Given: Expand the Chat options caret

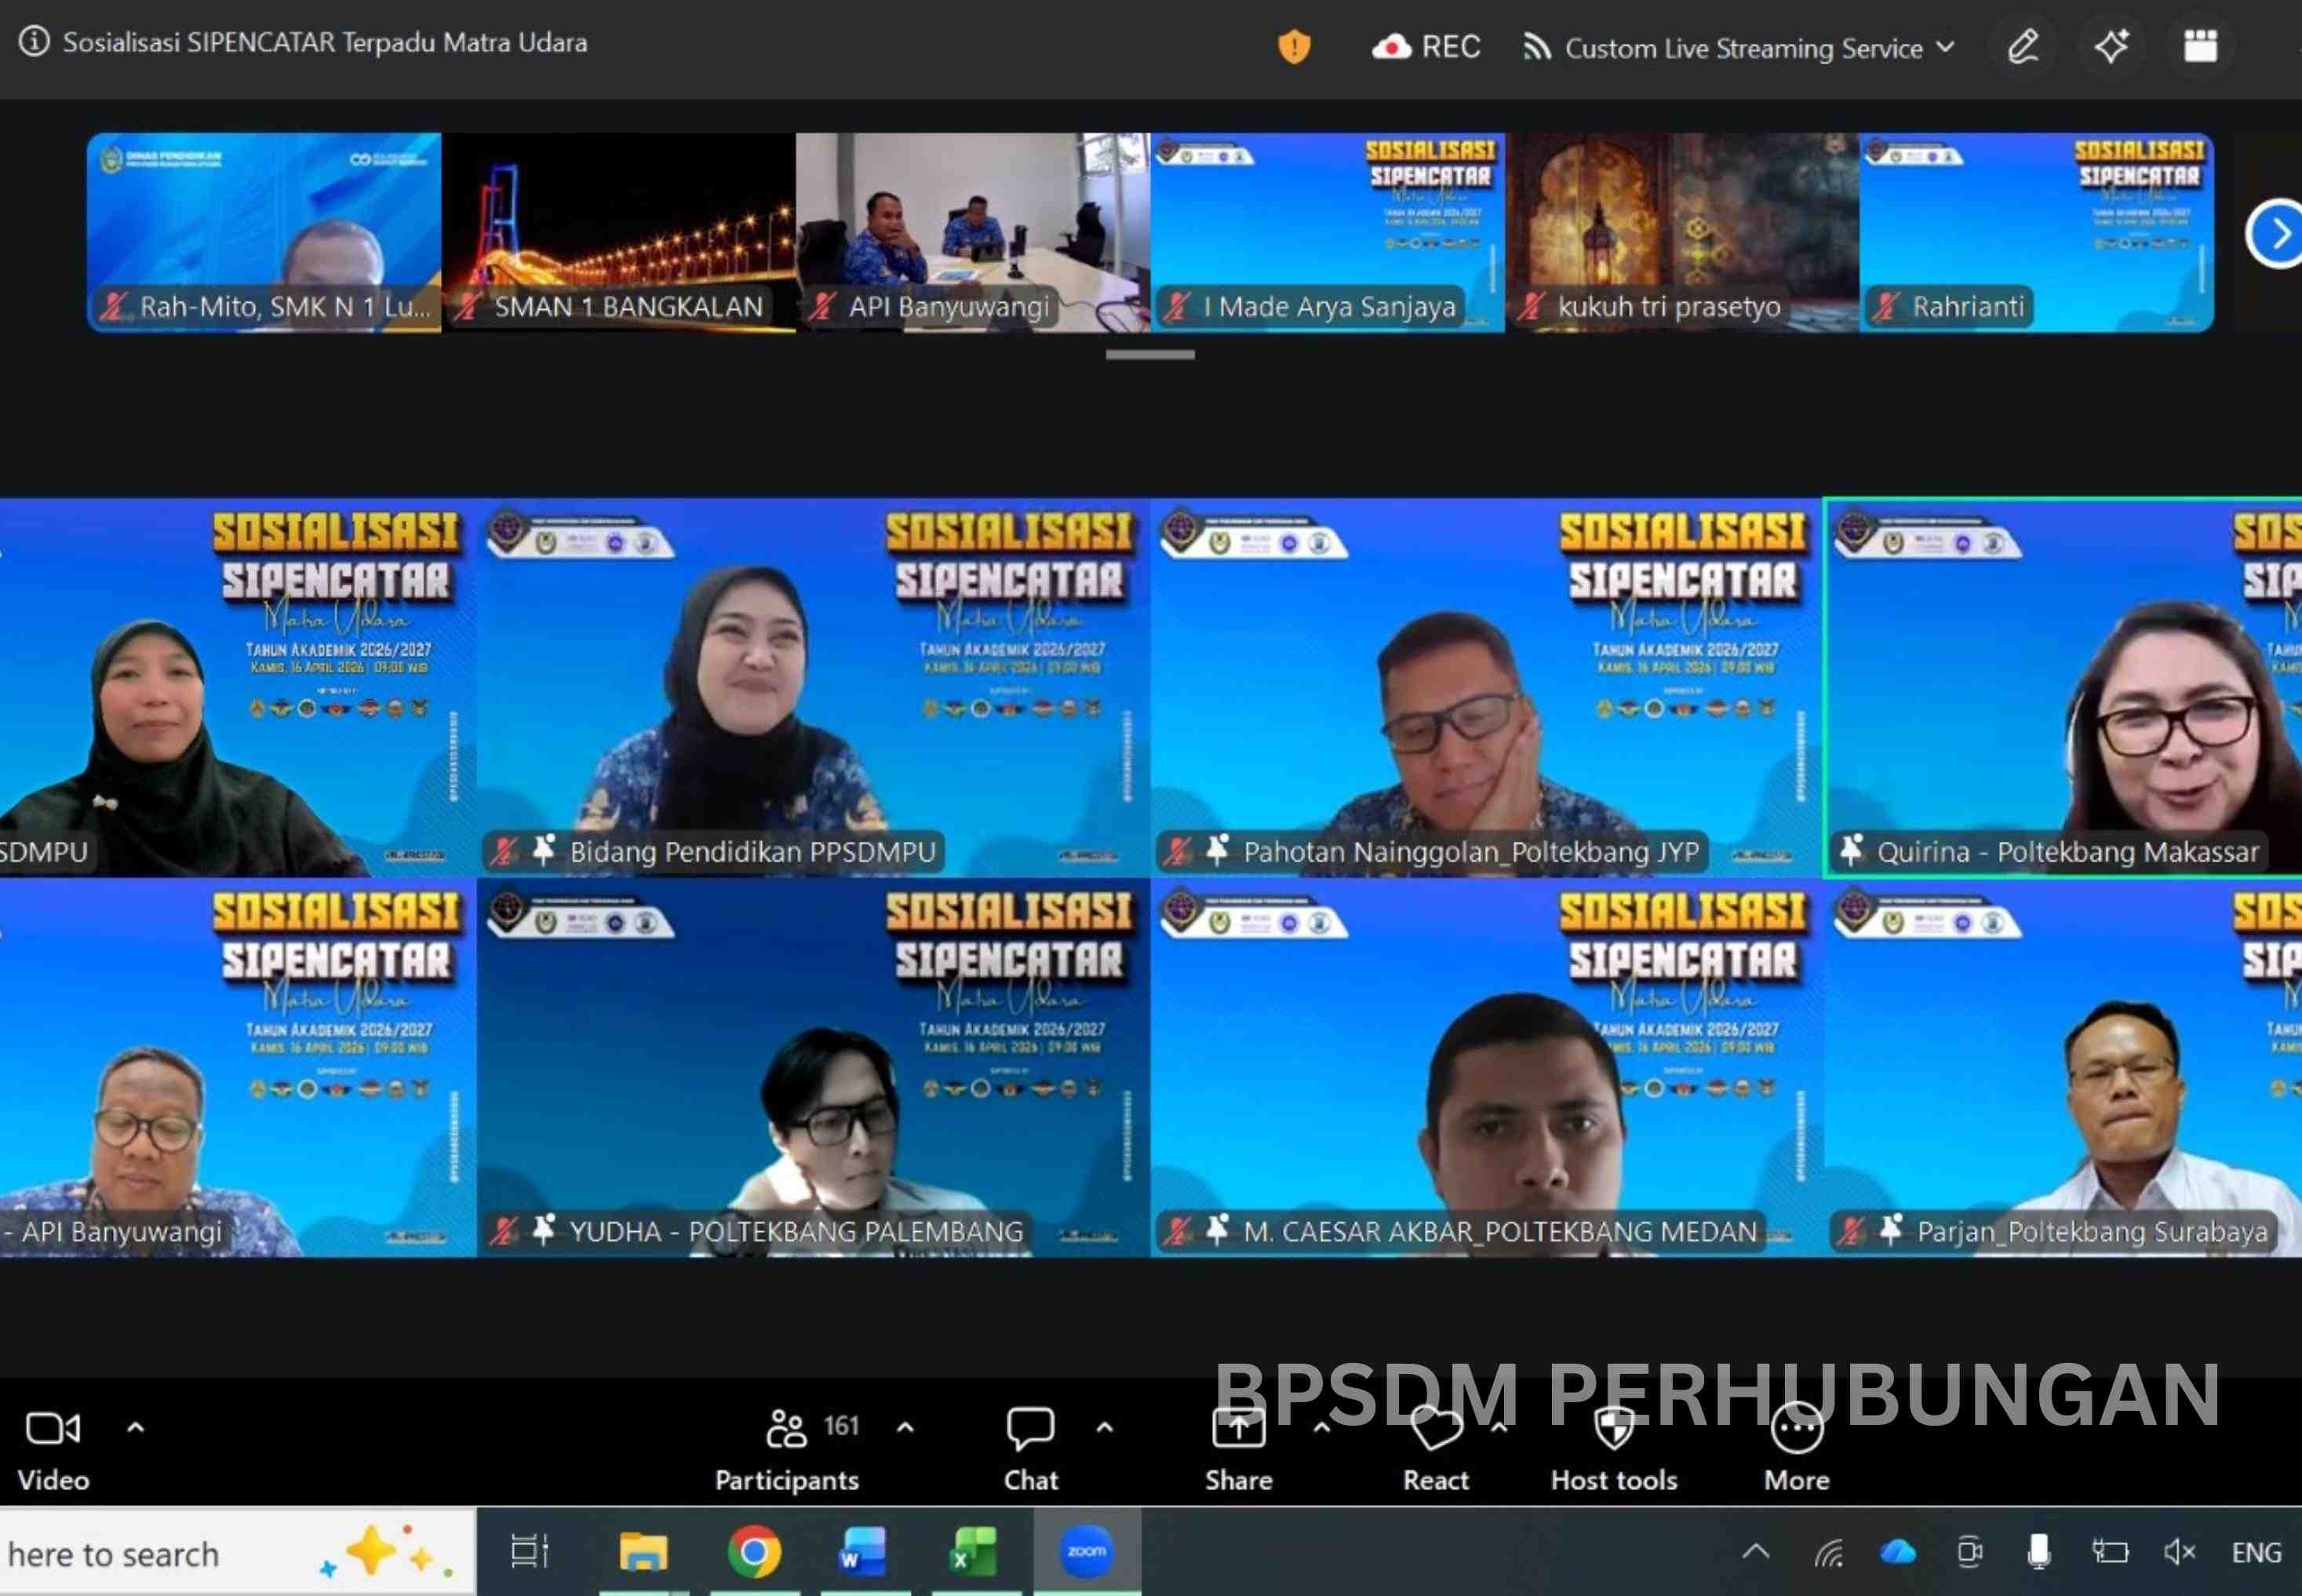Looking at the screenshot, I should pos(1104,1427).
